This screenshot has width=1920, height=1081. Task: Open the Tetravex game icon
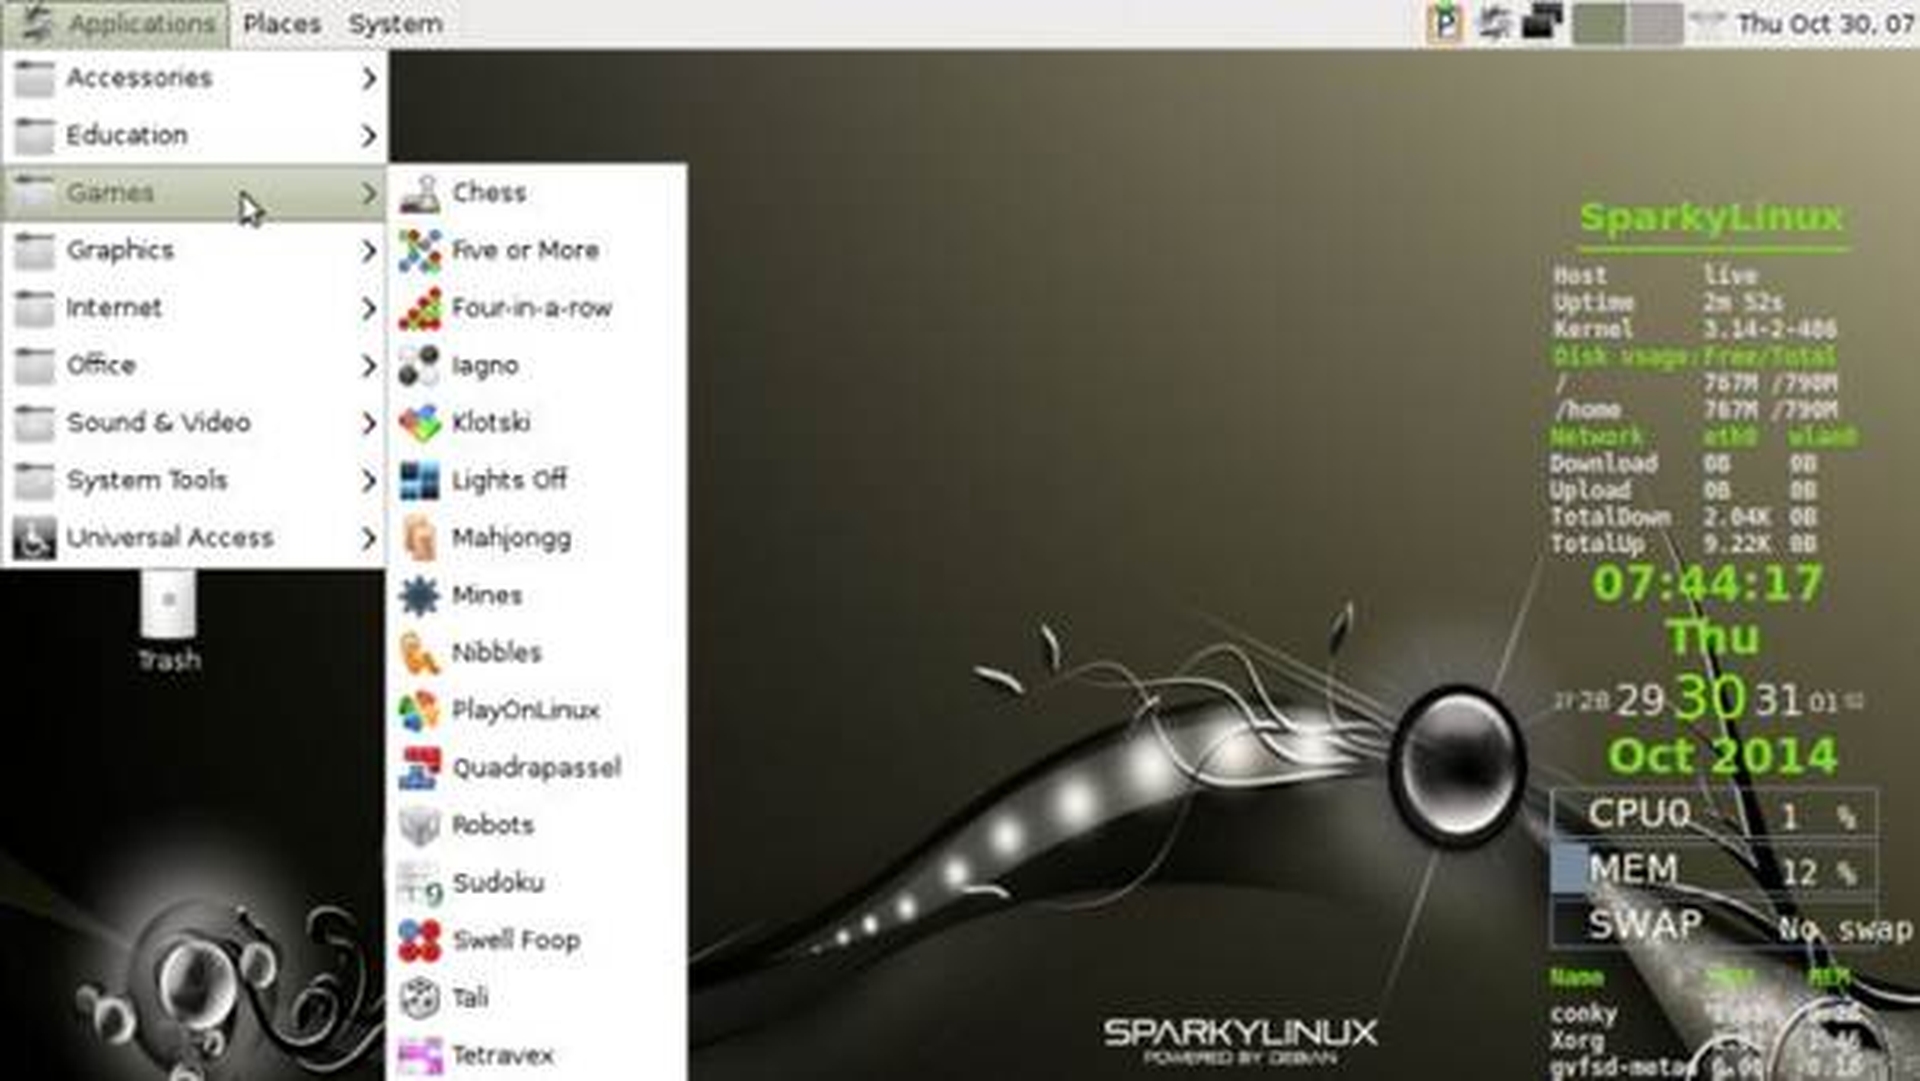(x=420, y=1055)
